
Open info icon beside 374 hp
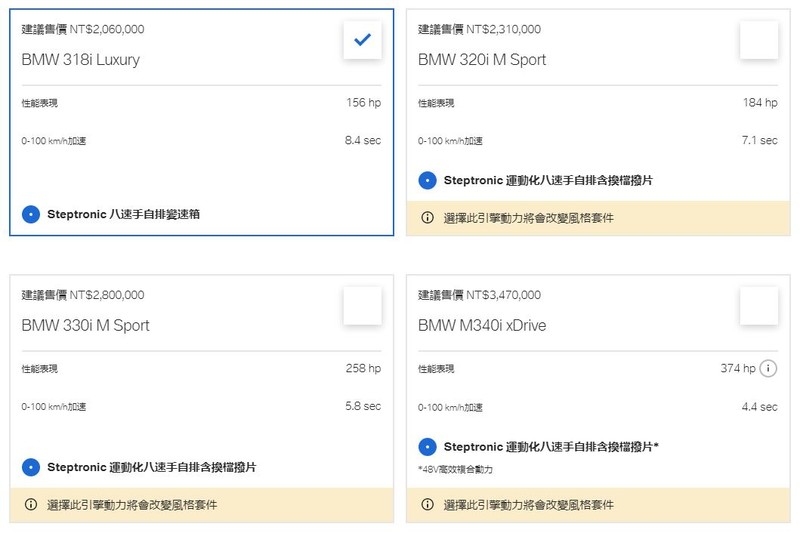click(768, 368)
